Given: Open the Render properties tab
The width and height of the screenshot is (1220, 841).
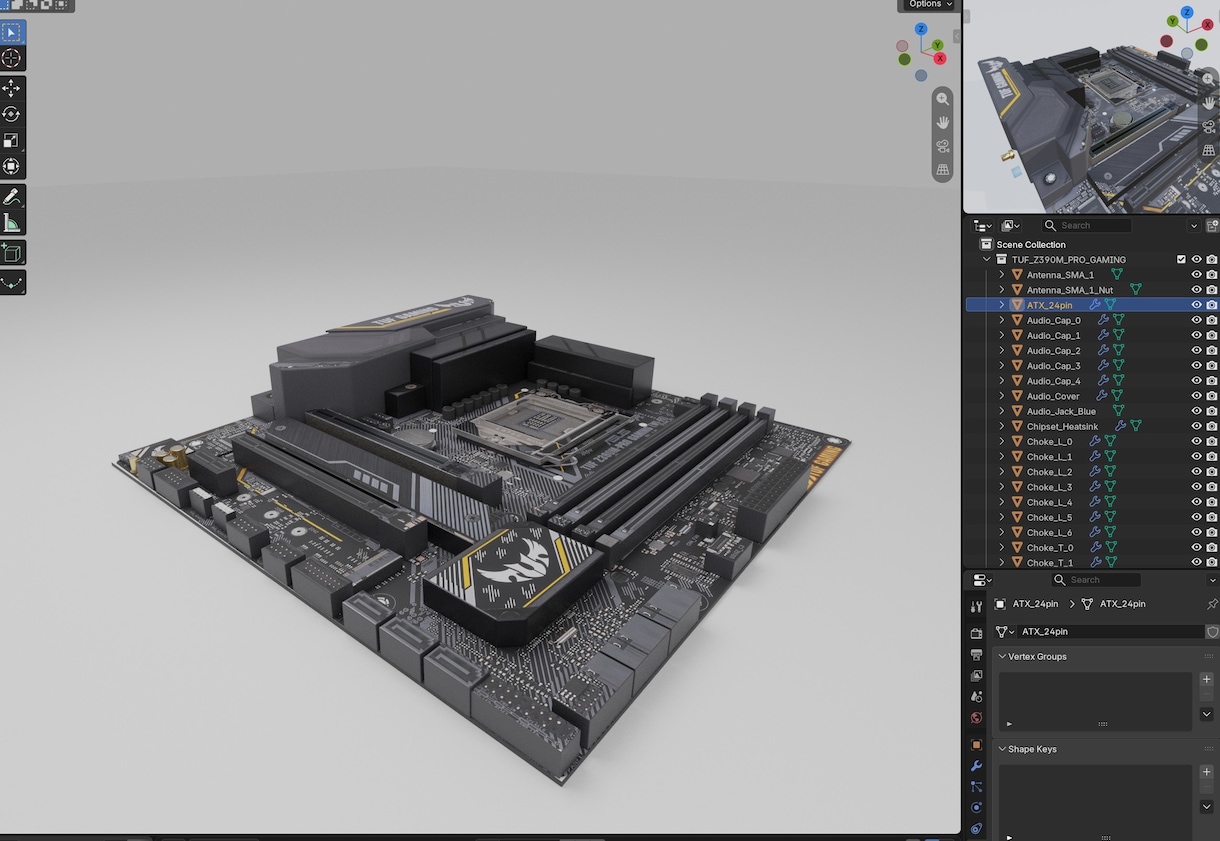Looking at the screenshot, I should click(x=976, y=633).
